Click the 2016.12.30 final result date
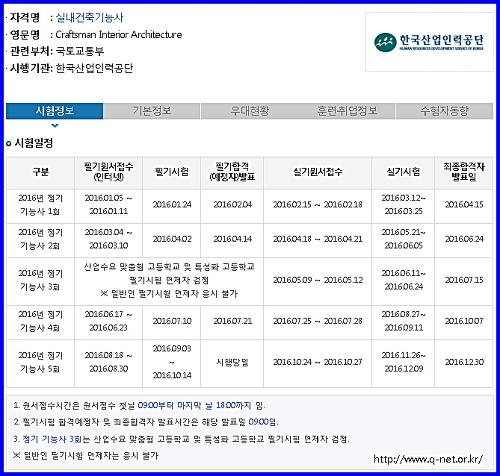500x476 pixels. (x=464, y=362)
